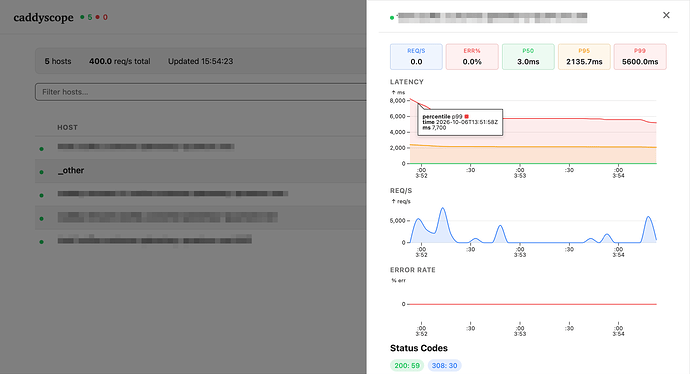
Task: Select the _other host row
Action: coord(201,171)
